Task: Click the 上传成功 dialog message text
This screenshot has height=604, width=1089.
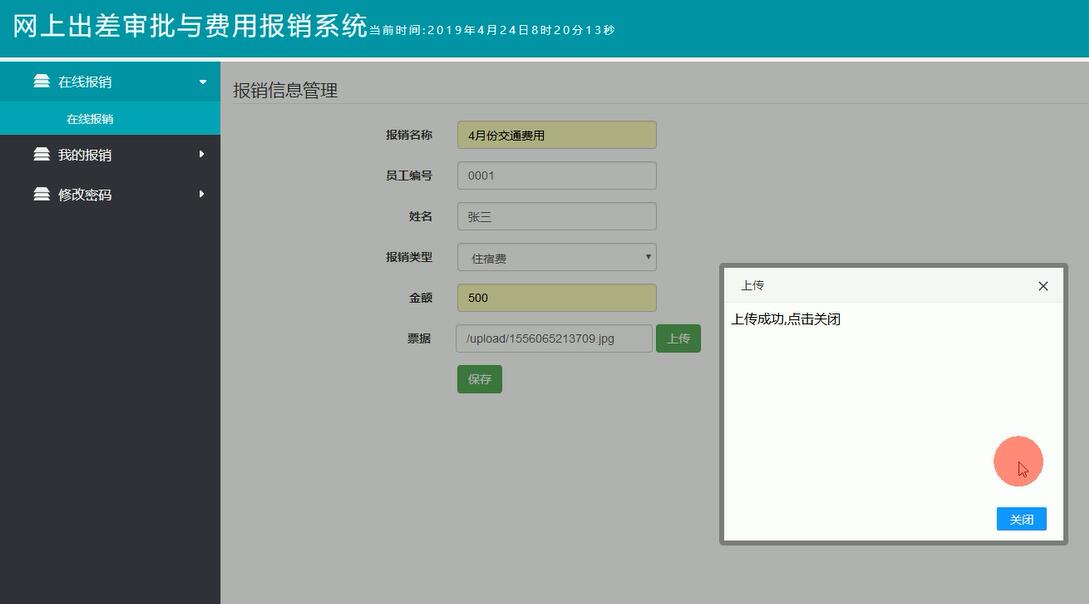Action: tap(788, 318)
